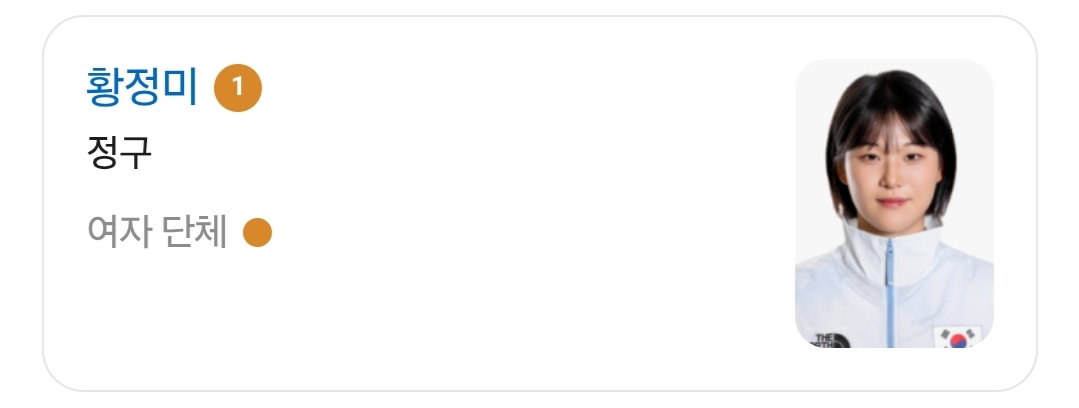
Task: Pick the orange medal color dot
Action: tap(257, 232)
